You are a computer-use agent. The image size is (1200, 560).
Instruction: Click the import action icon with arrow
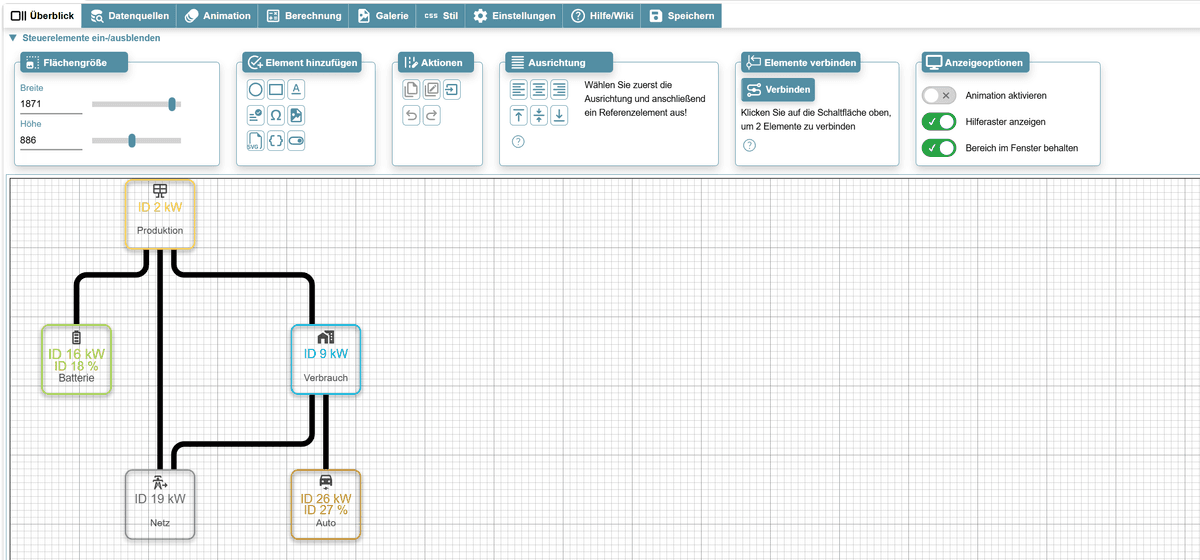pos(452,89)
